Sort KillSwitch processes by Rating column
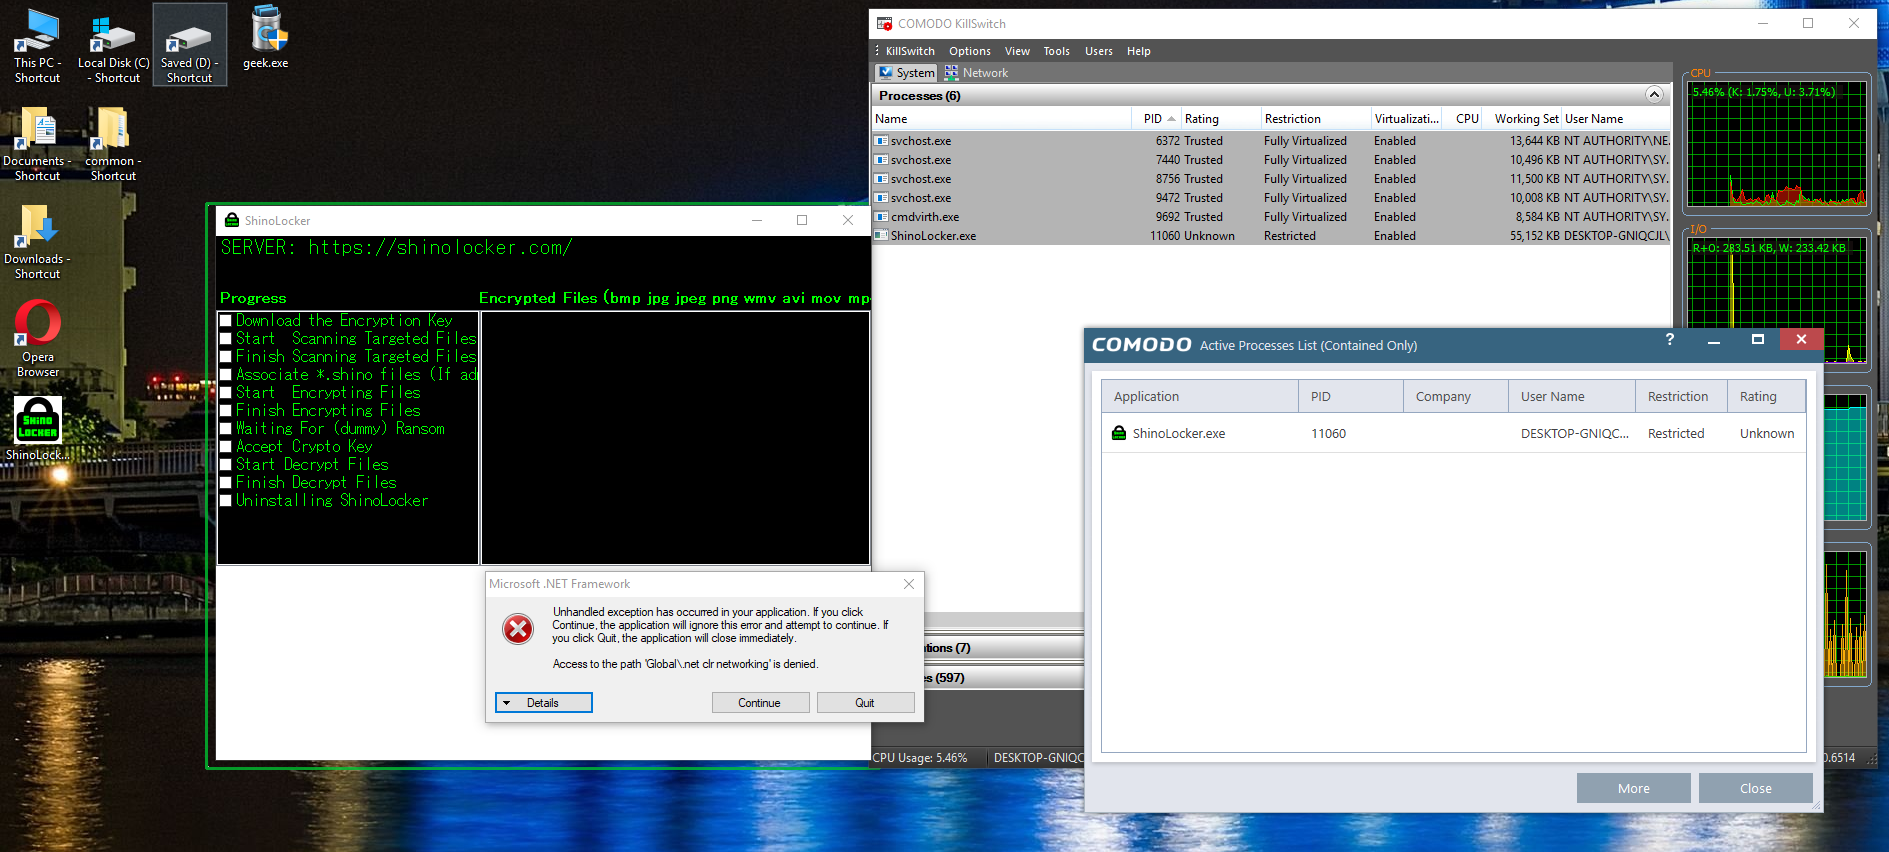This screenshot has width=1889, height=852. pyautogui.click(x=1221, y=119)
